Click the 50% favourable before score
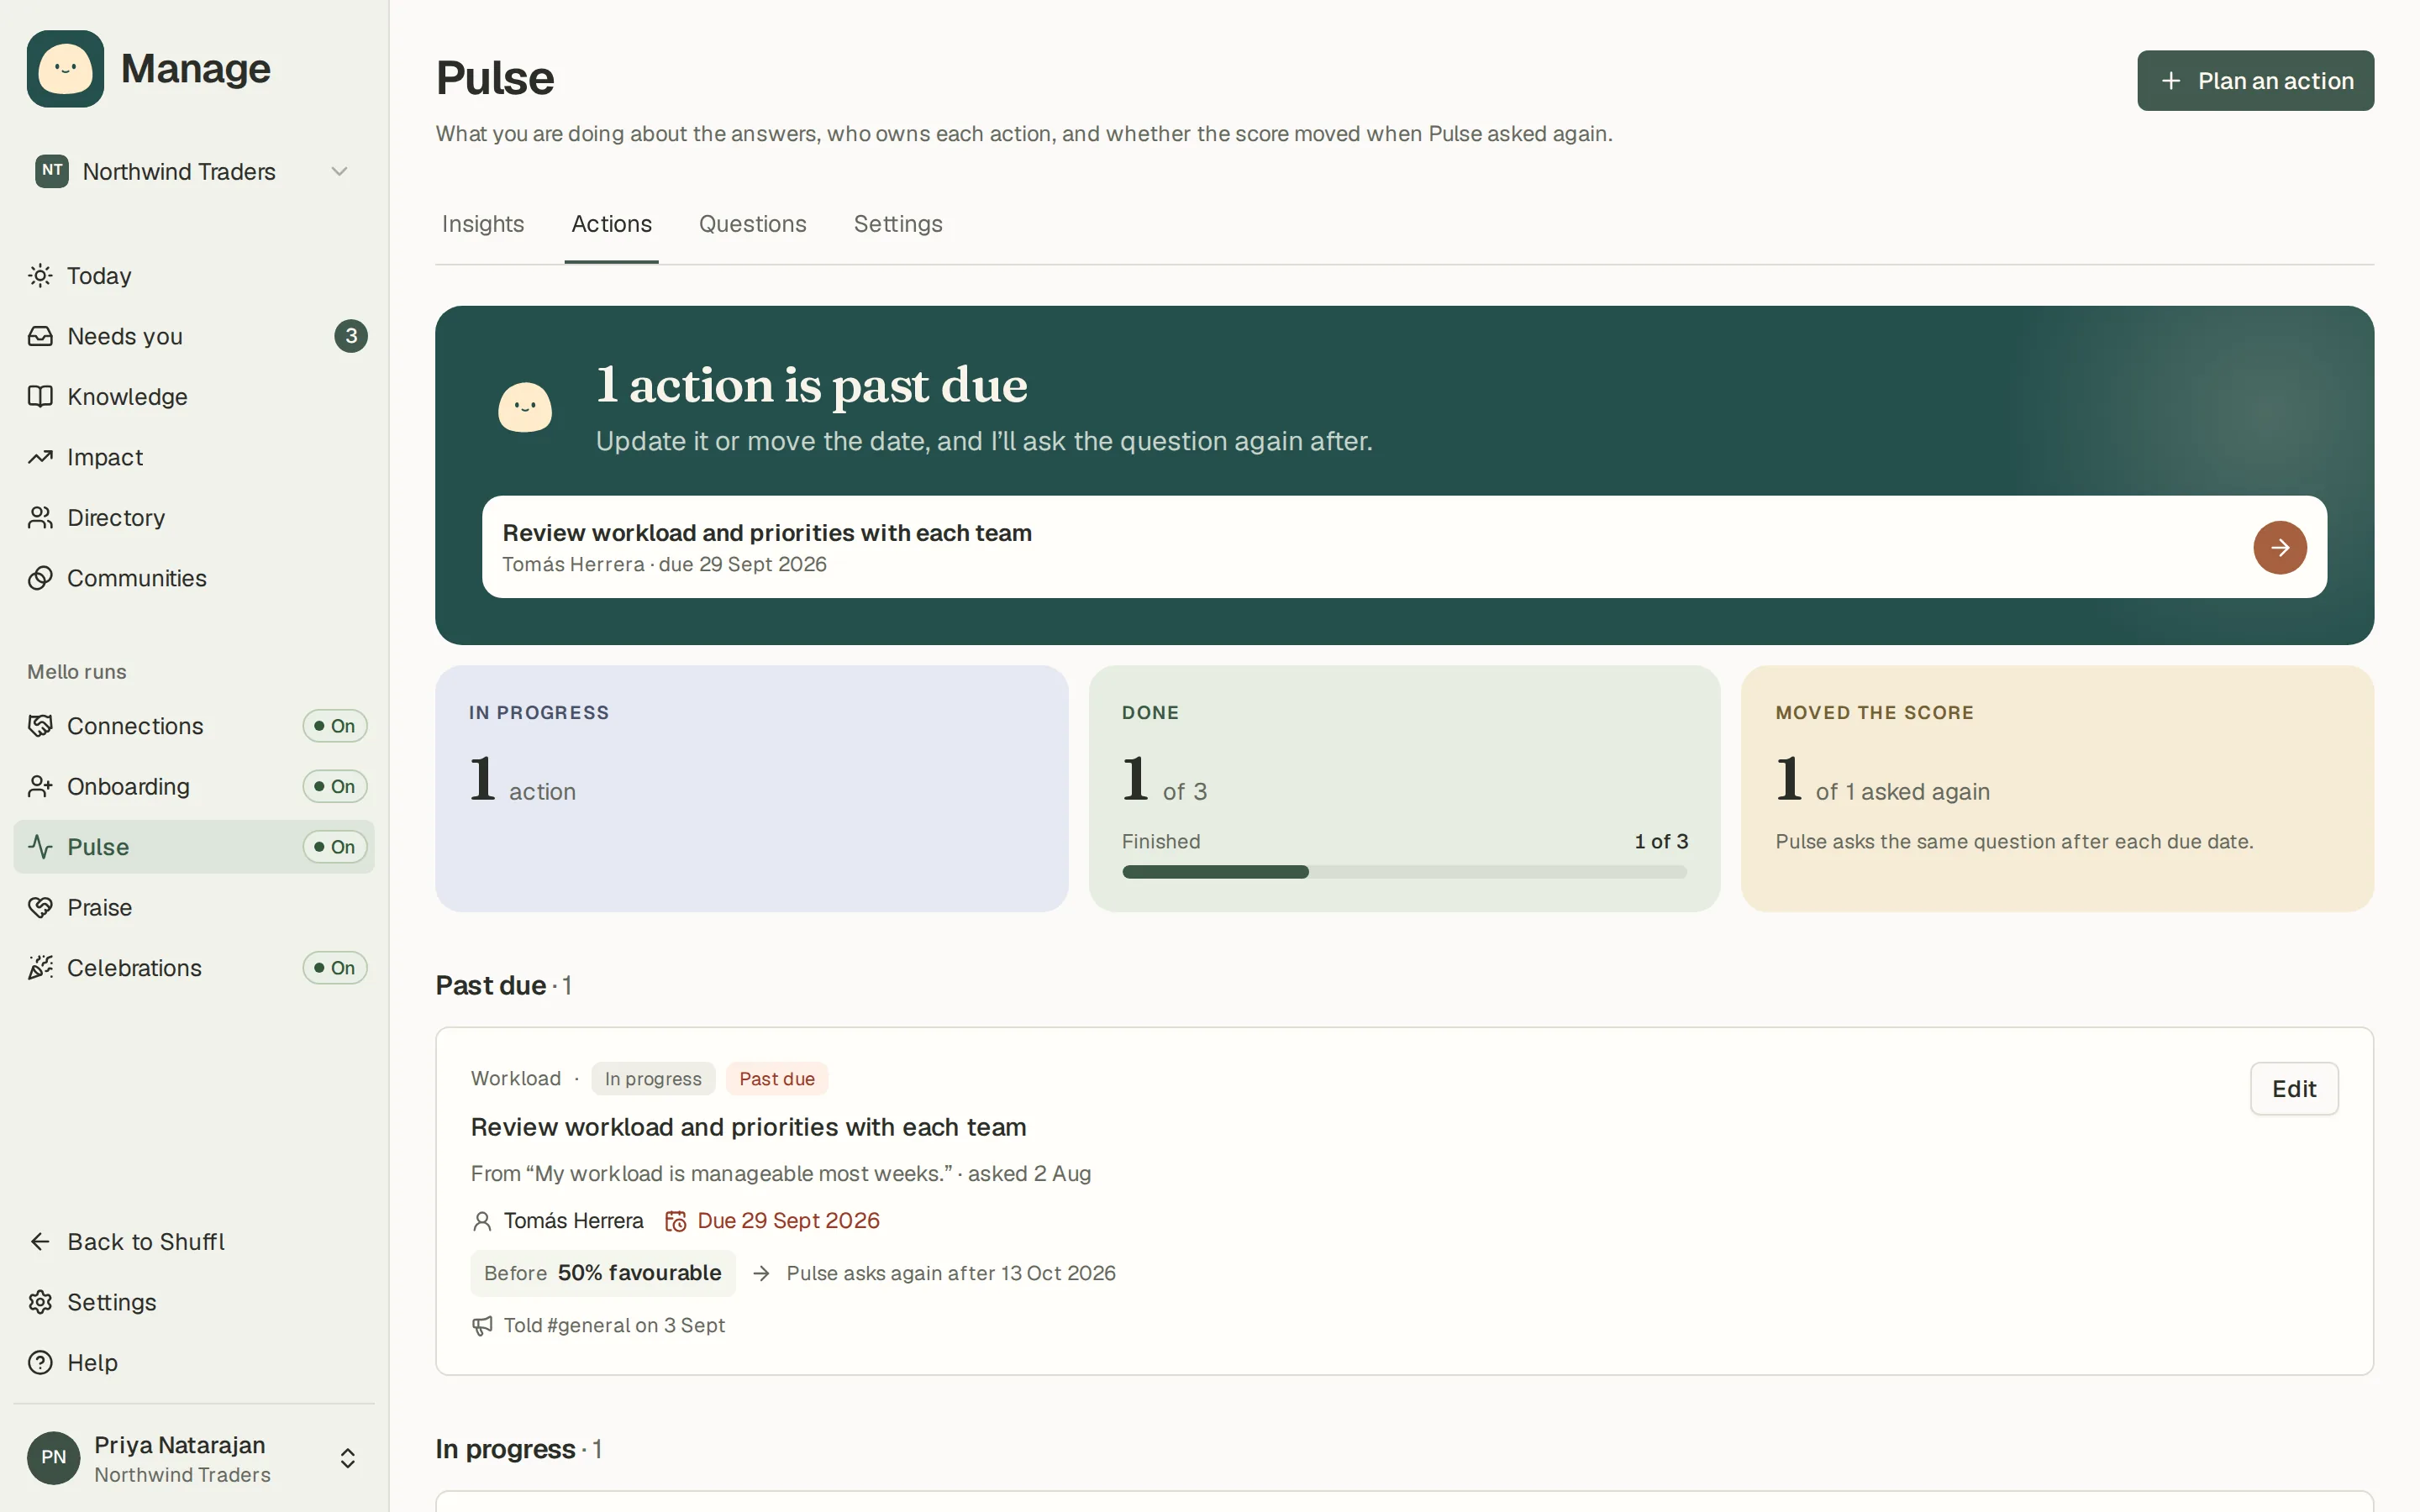 point(603,1273)
